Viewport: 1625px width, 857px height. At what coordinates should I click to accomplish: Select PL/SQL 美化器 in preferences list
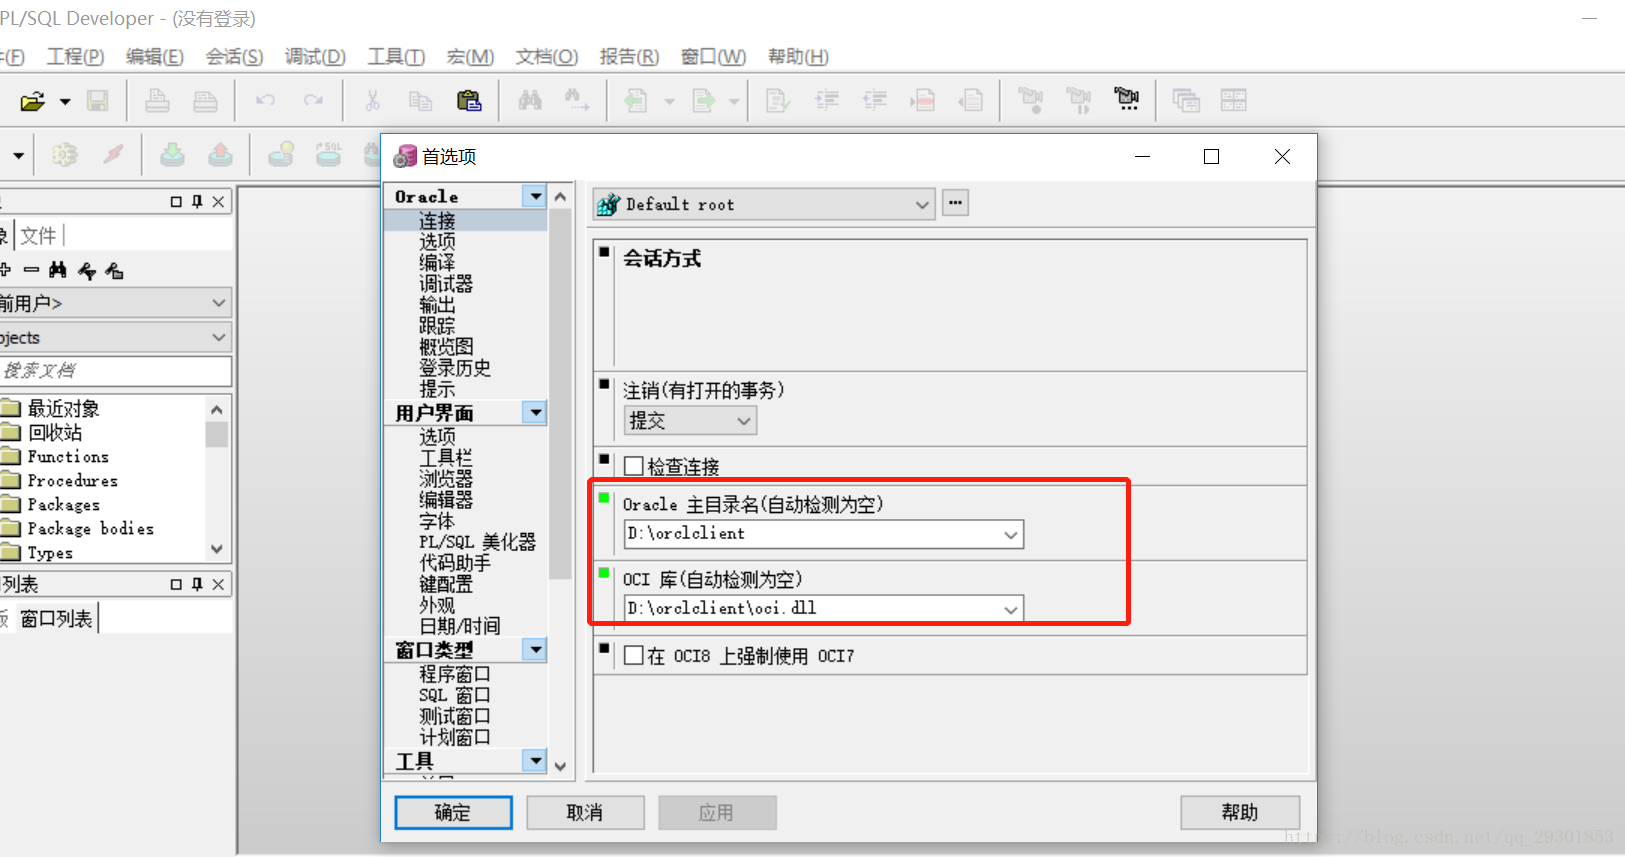pos(477,542)
